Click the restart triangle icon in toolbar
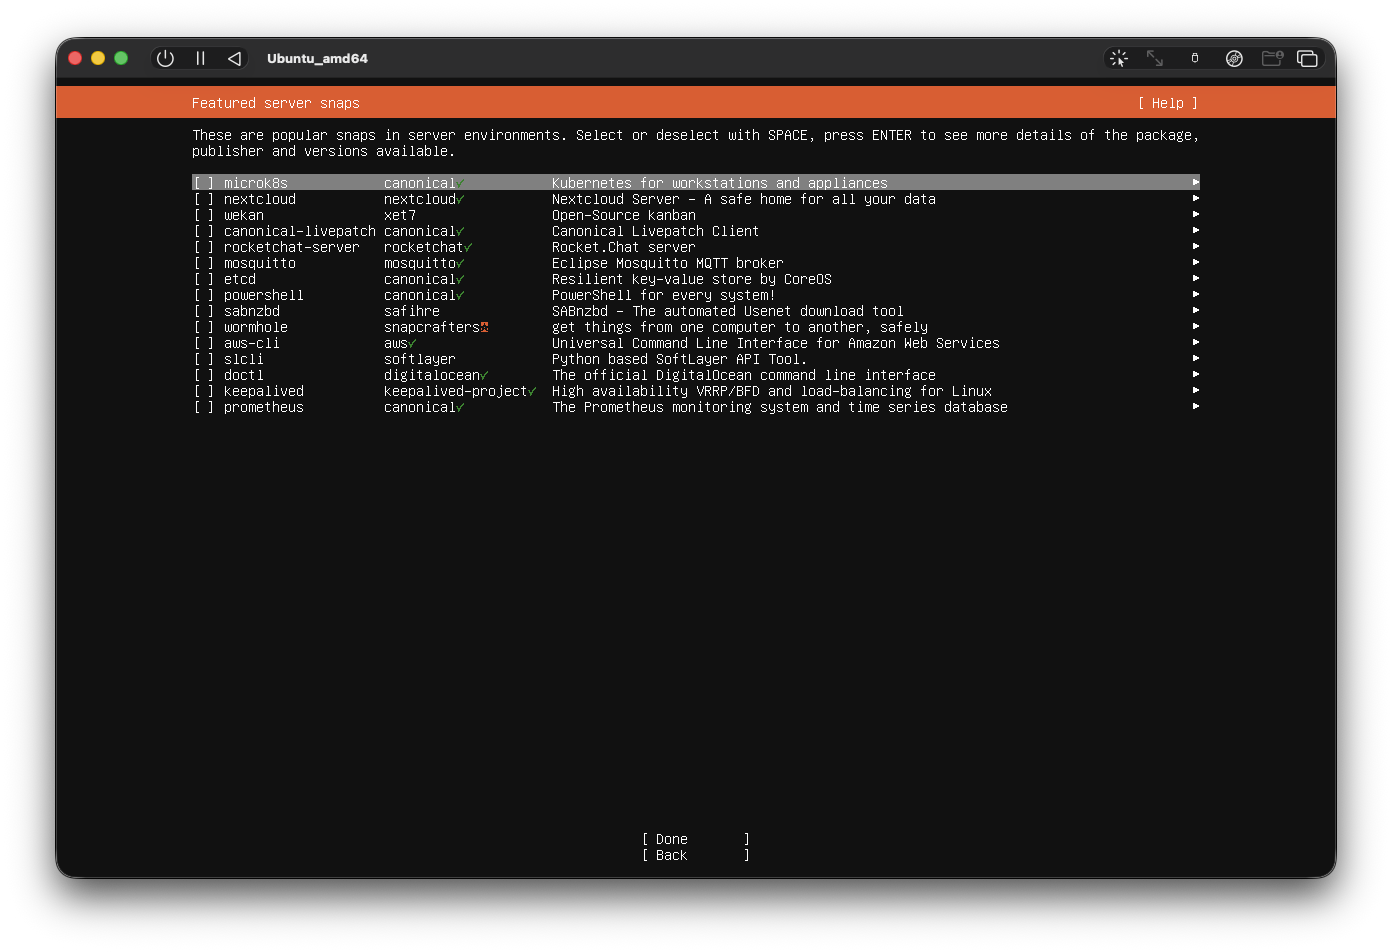 (234, 59)
